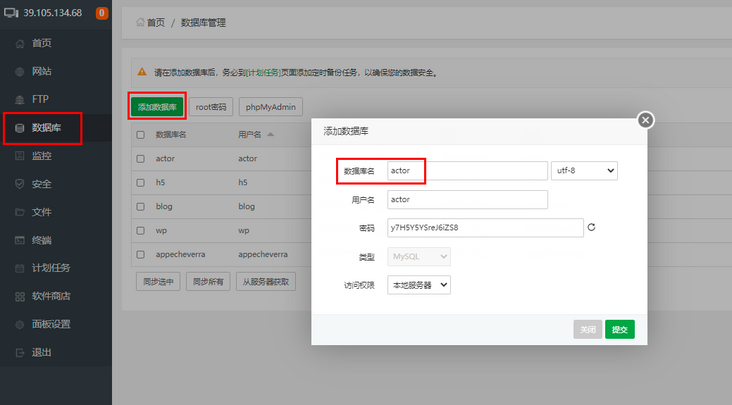Click the security shield icon
Viewport: 732px width, 405px height.
(20, 184)
